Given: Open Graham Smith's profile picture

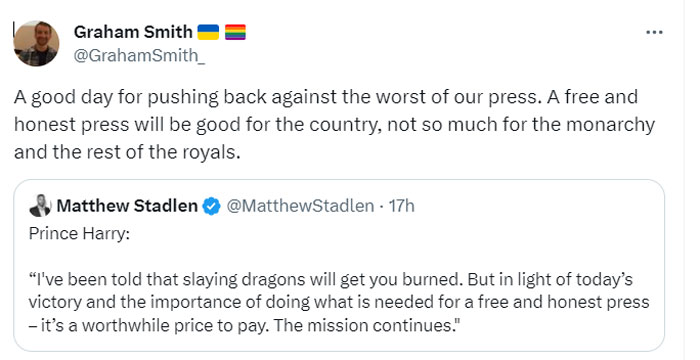Looking at the screenshot, I should click(36, 43).
